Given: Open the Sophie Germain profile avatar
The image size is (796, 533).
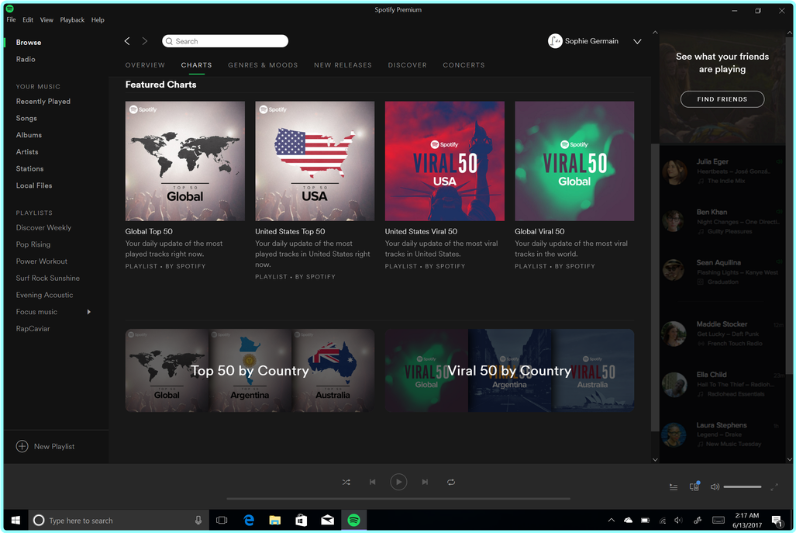Looking at the screenshot, I should pos(555,41).
